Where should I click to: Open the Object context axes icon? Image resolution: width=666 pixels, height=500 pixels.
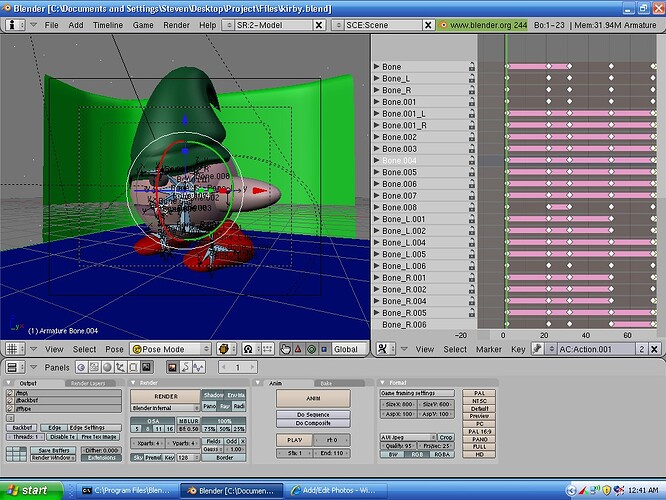[120, 367]
